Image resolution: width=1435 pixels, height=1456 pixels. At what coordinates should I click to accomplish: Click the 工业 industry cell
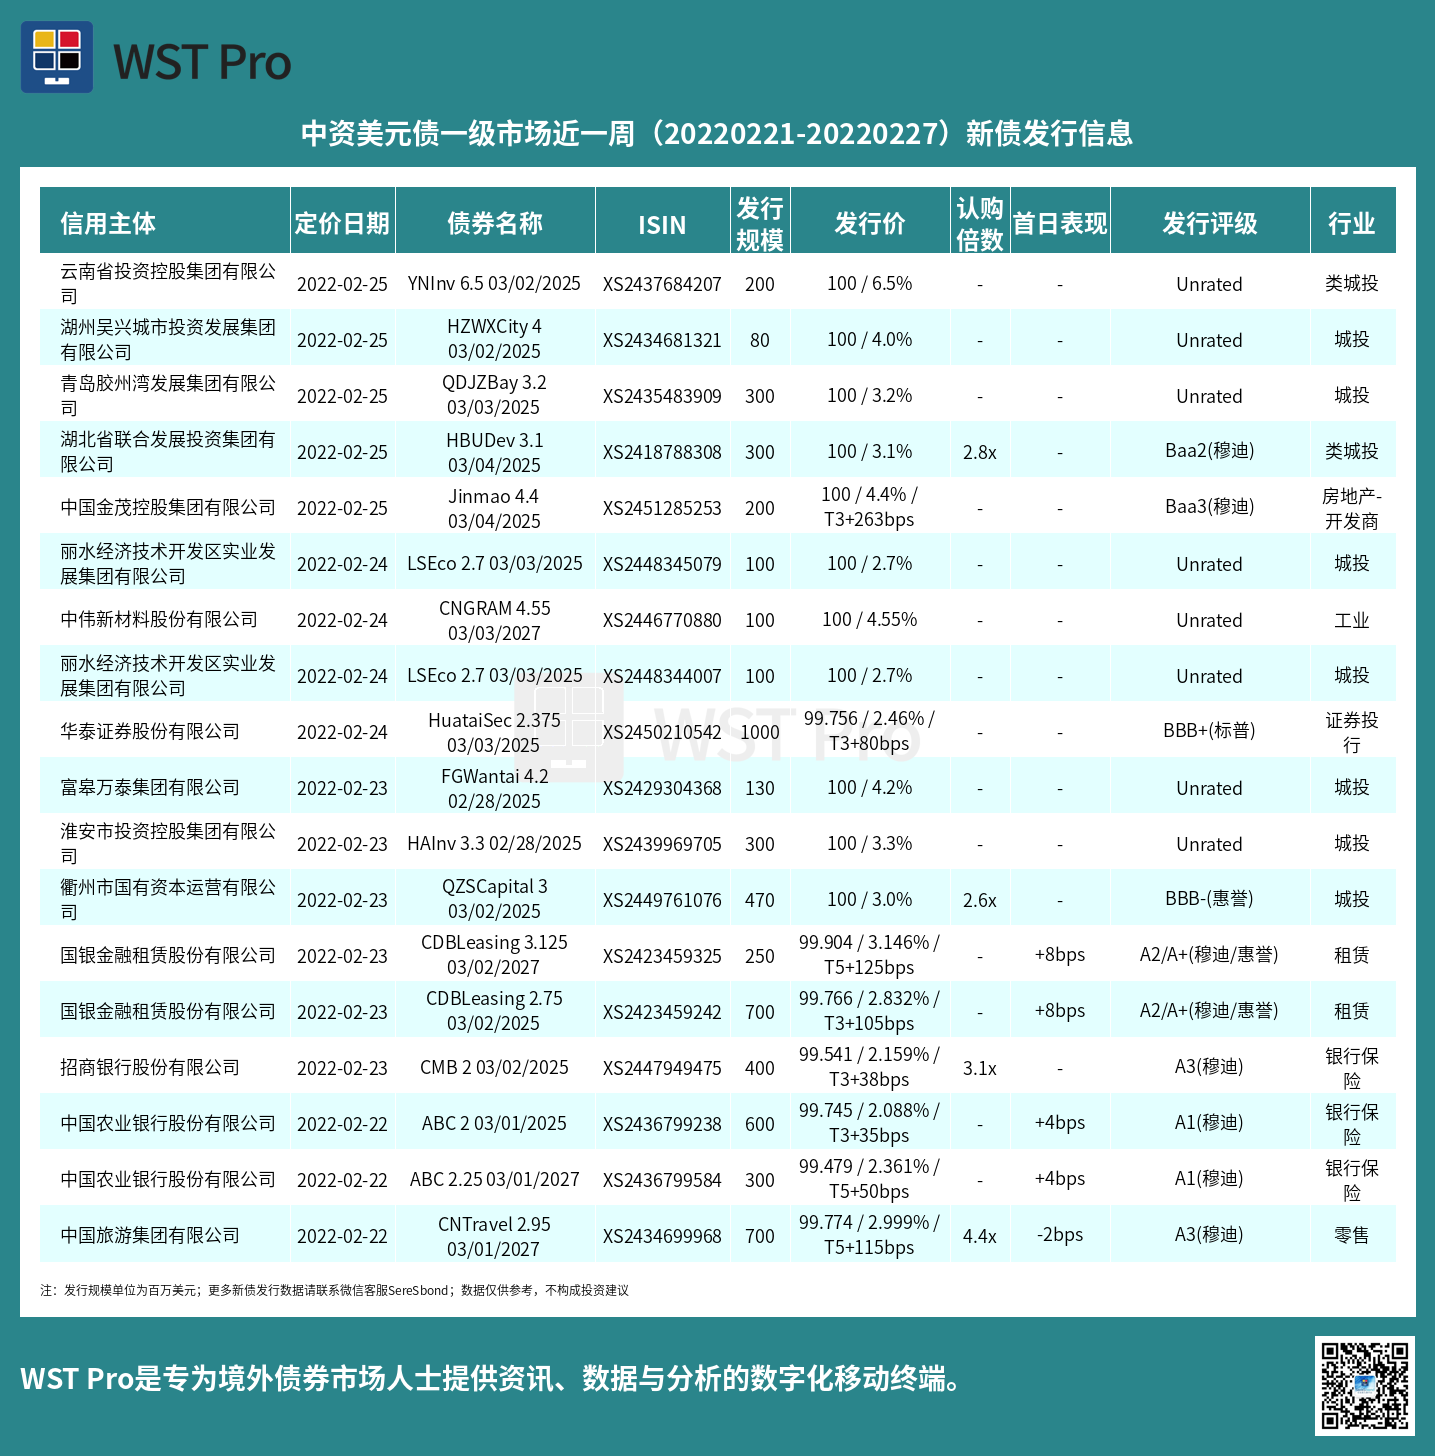click(1352, 621)
